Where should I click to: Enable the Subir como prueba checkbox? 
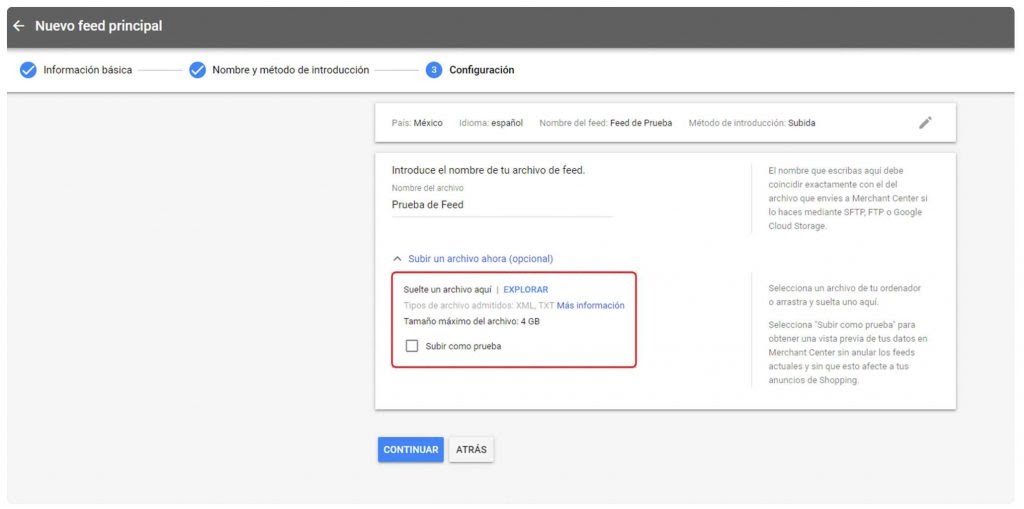click(412, 346)
